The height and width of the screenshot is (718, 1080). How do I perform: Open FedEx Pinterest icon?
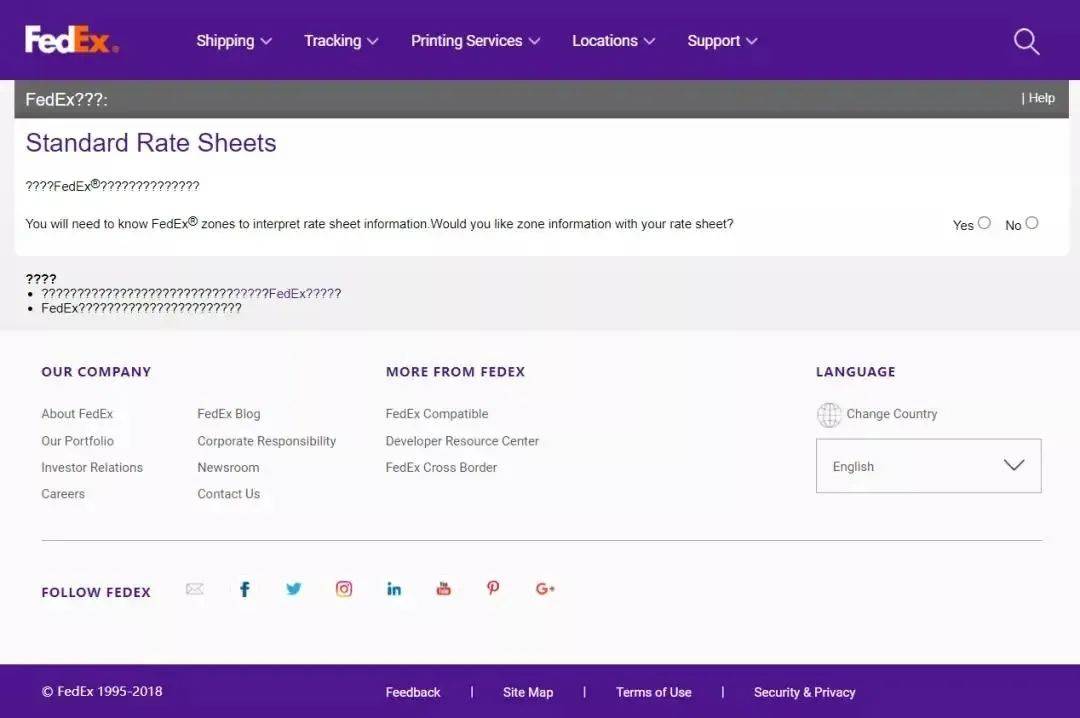(493, 588)
